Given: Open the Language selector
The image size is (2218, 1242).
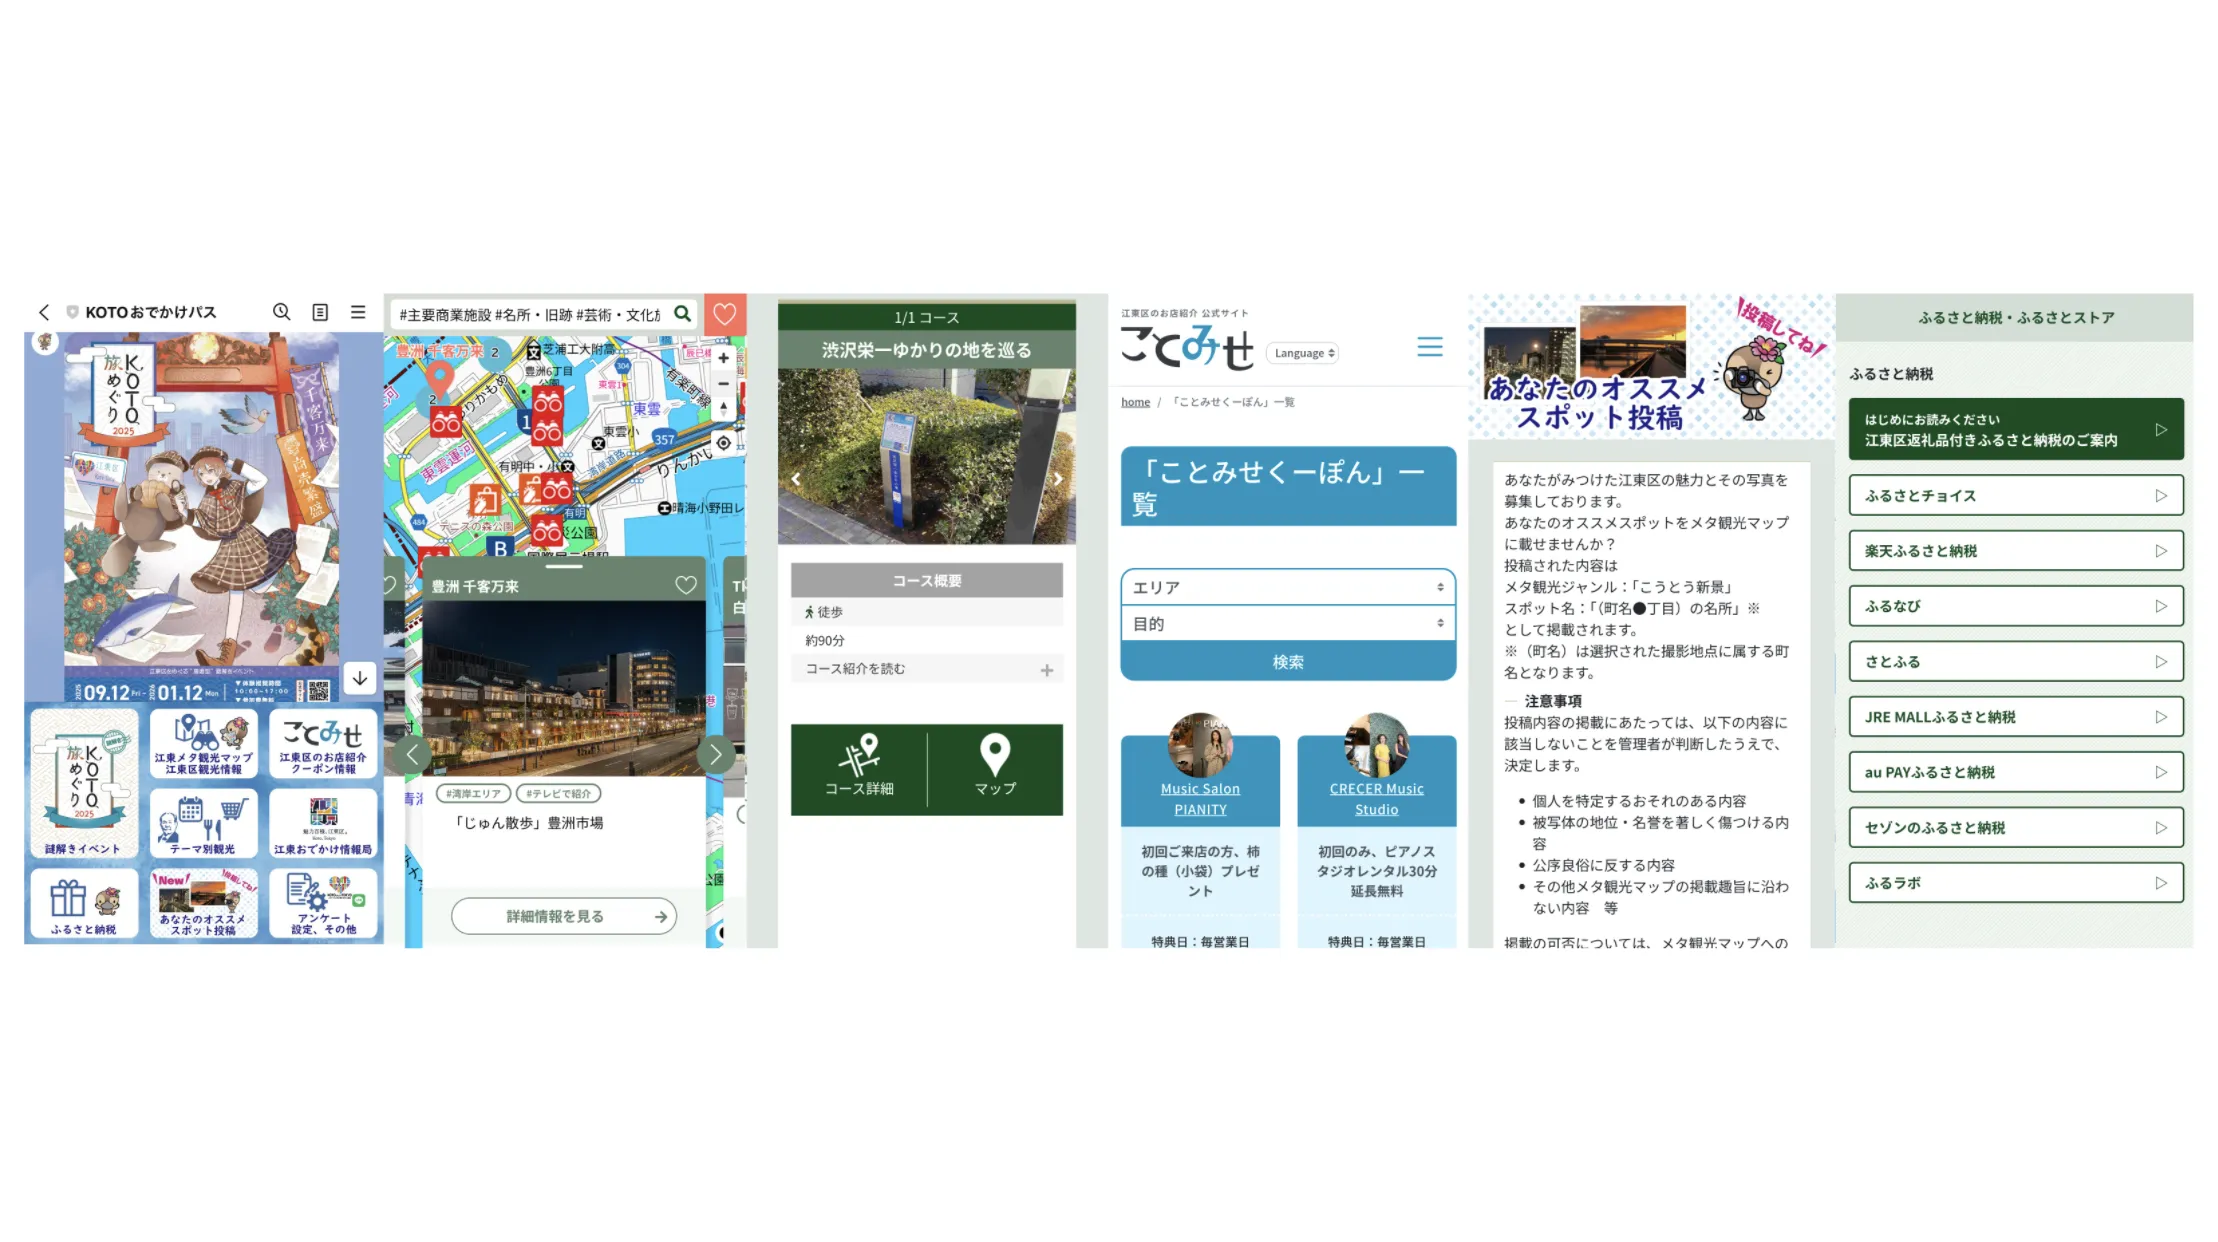Looking at the screenshot, I should (1303, 353).
